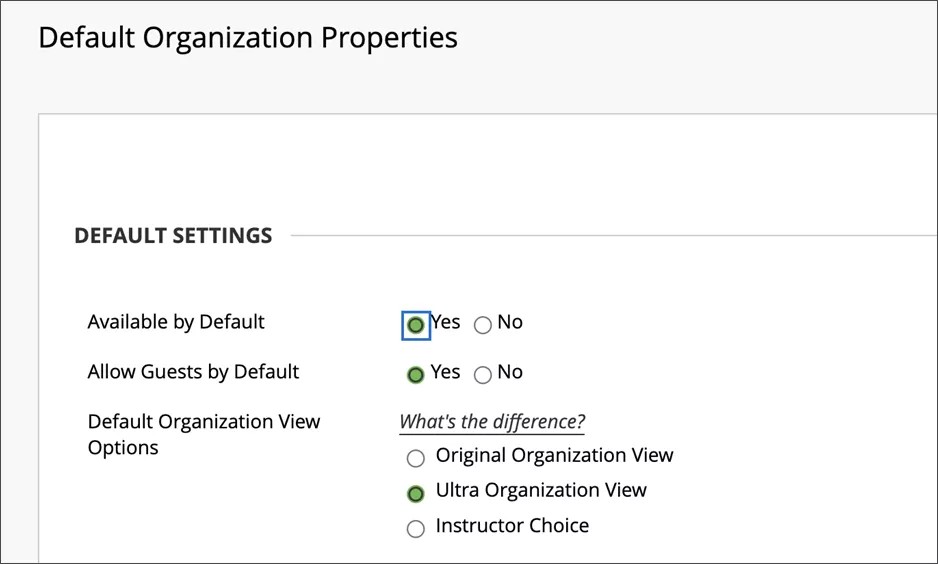Select No radio for Available by Default
938x564 pixels.
(x=483, y=325)
